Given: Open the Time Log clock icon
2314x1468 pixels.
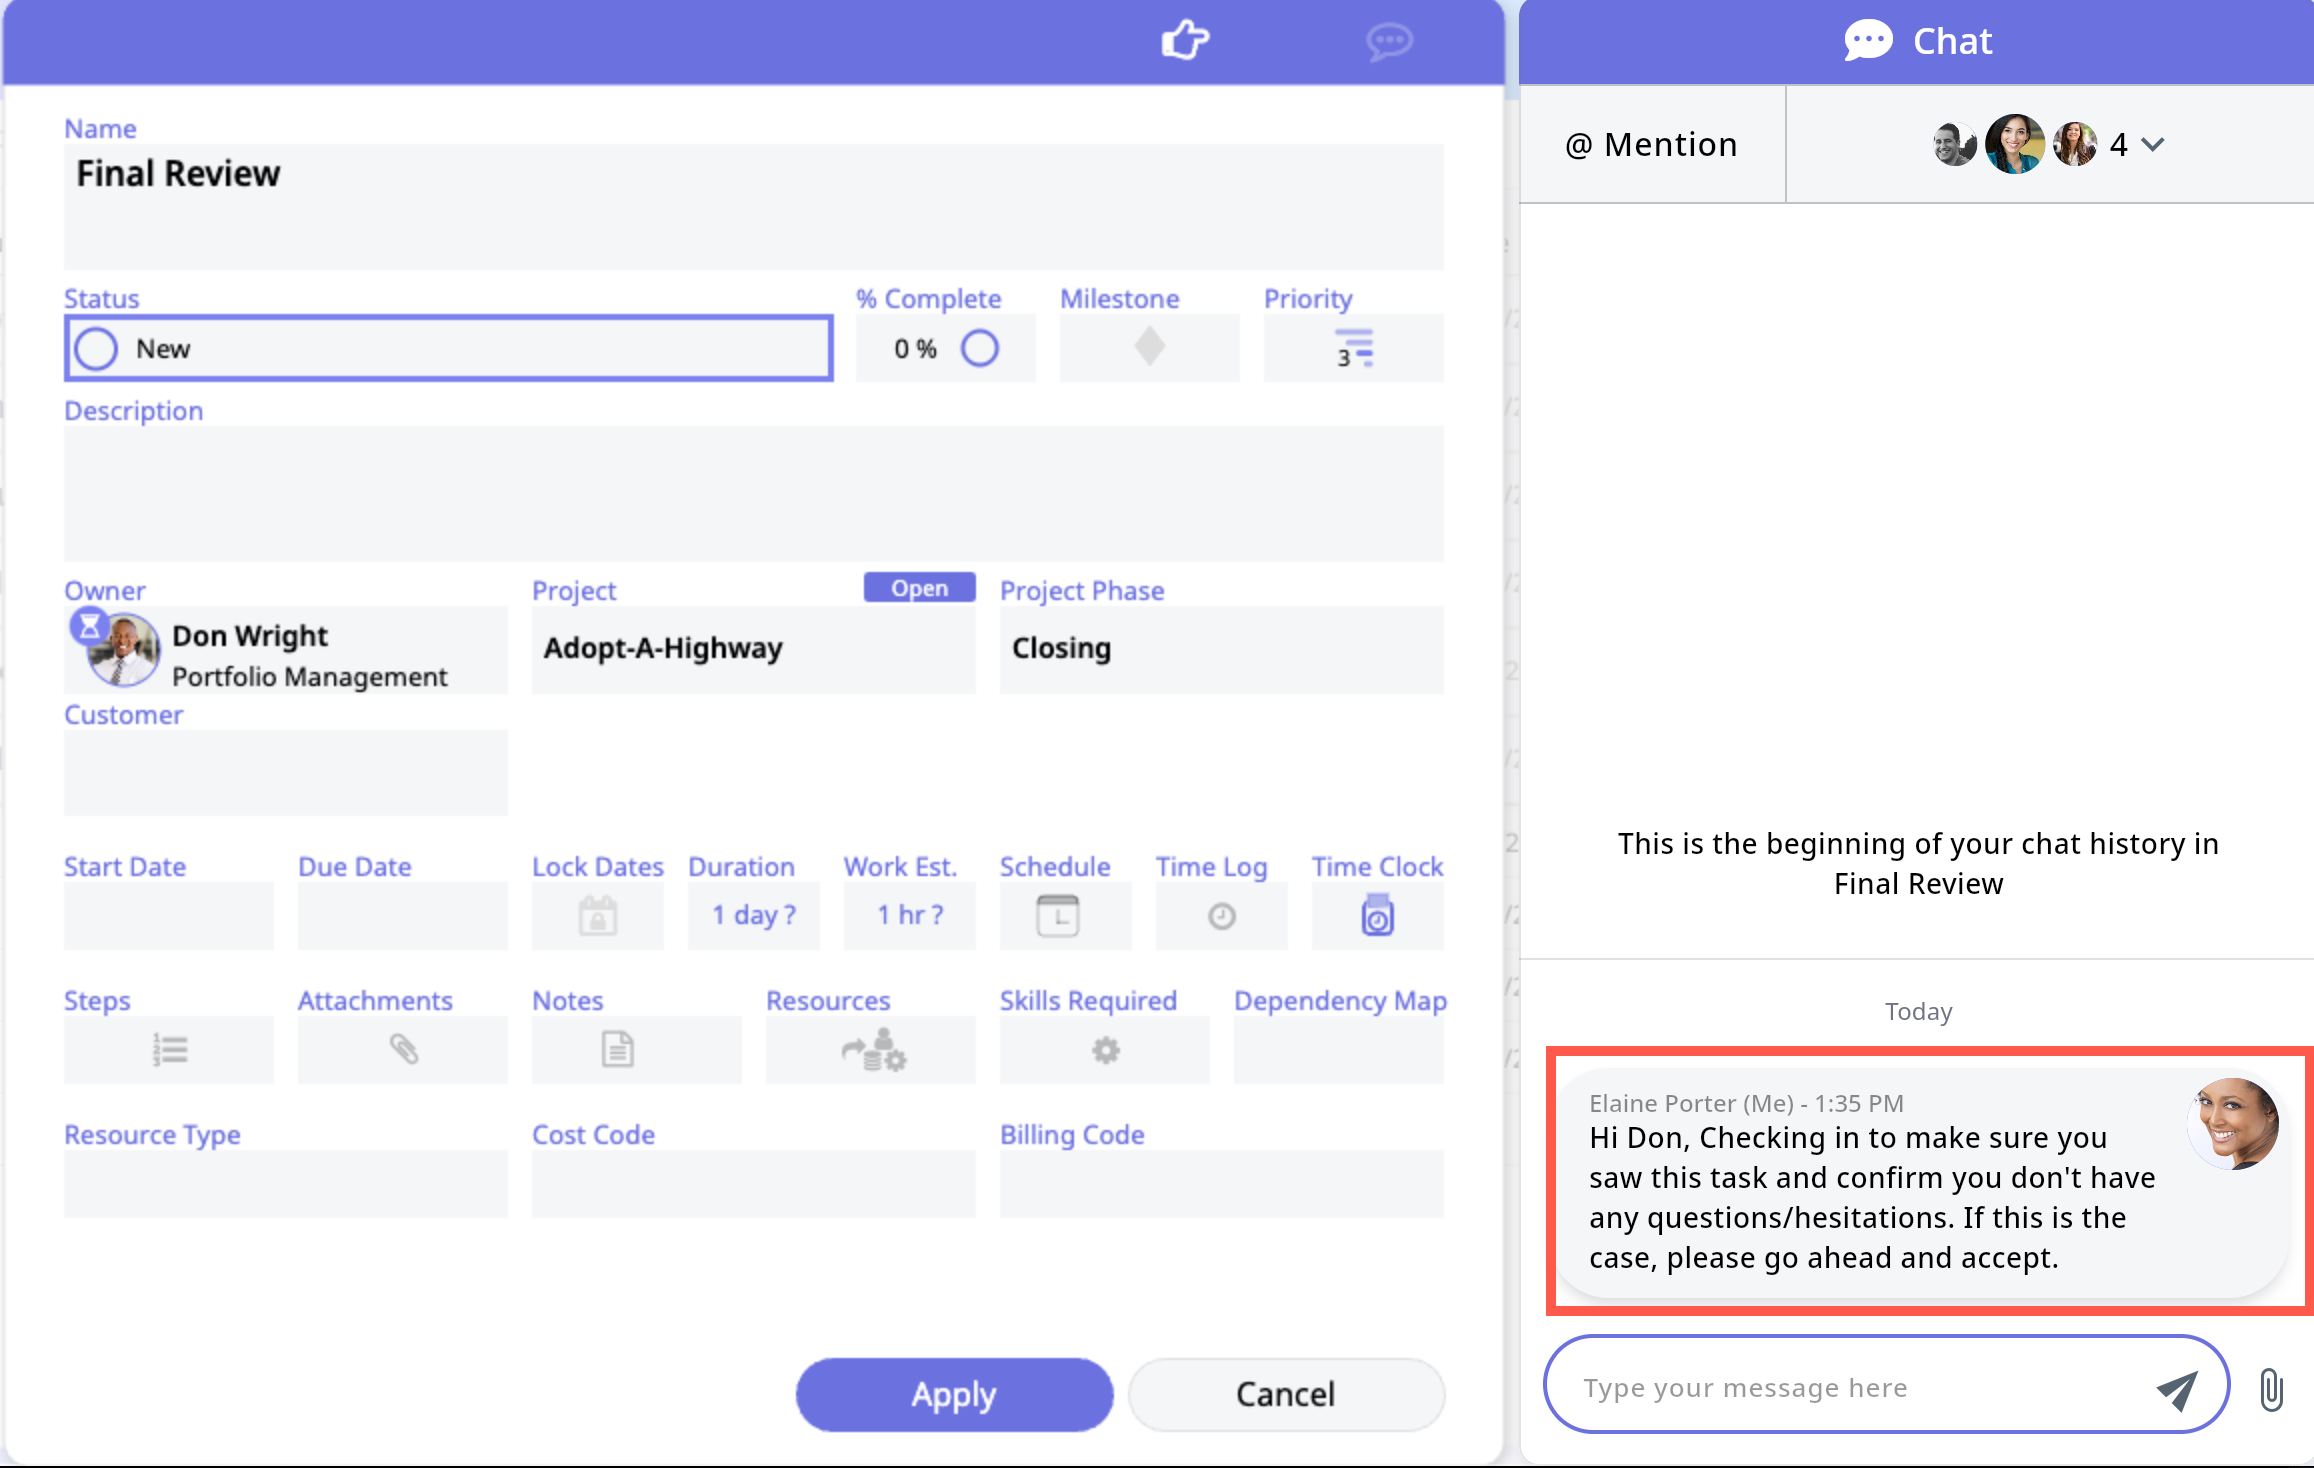Looking at the screenshot, I should tap(1221, 915).
